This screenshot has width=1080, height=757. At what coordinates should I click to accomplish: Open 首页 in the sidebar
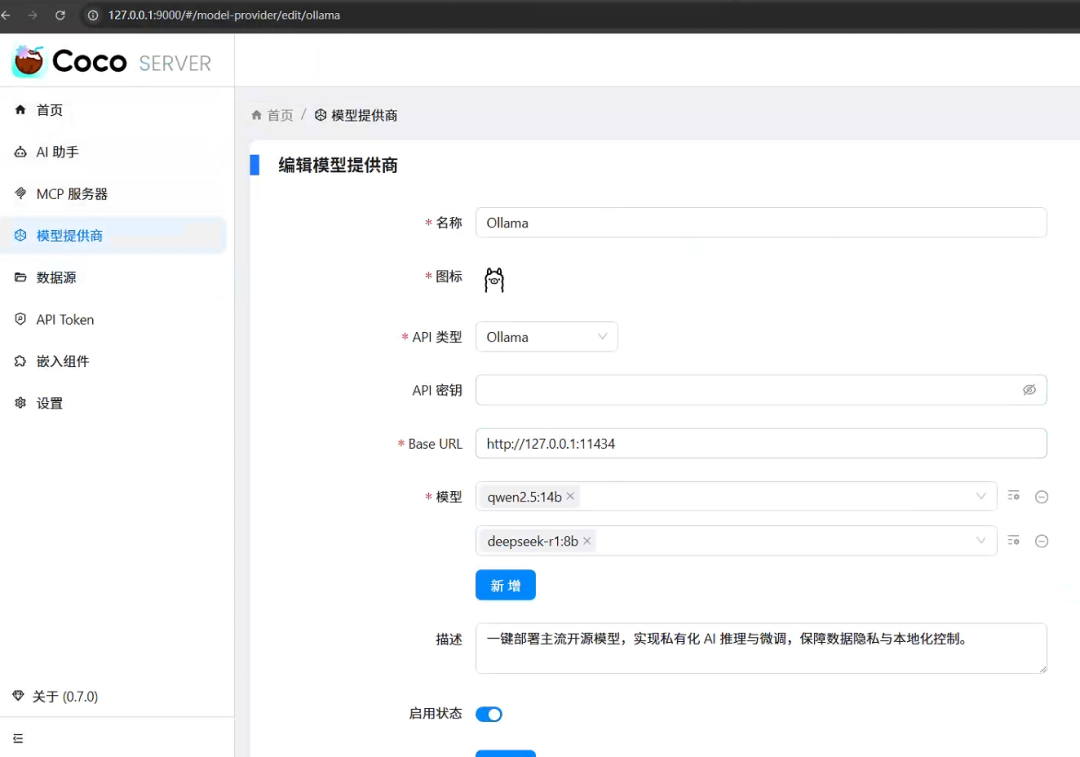click(114, 110)
